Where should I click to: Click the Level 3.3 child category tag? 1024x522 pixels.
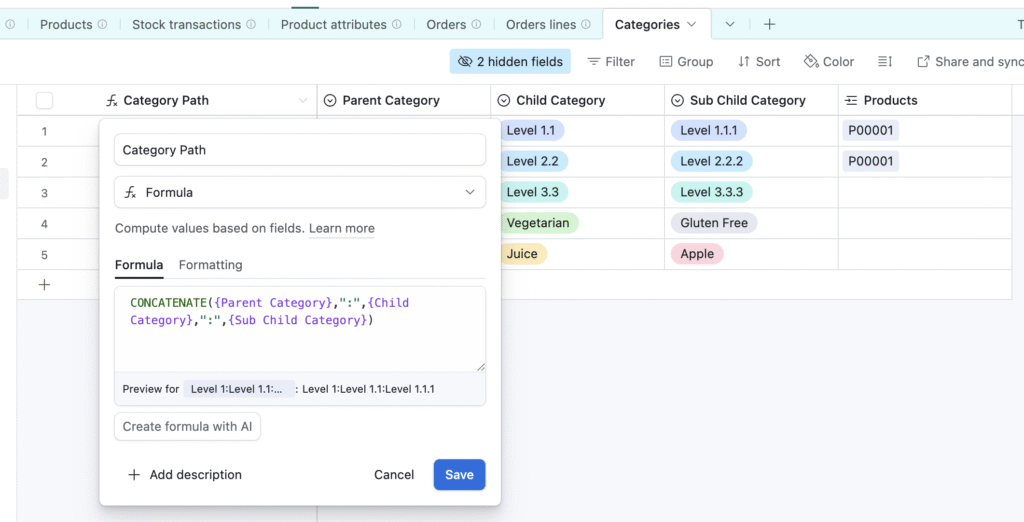coord(532,192)
